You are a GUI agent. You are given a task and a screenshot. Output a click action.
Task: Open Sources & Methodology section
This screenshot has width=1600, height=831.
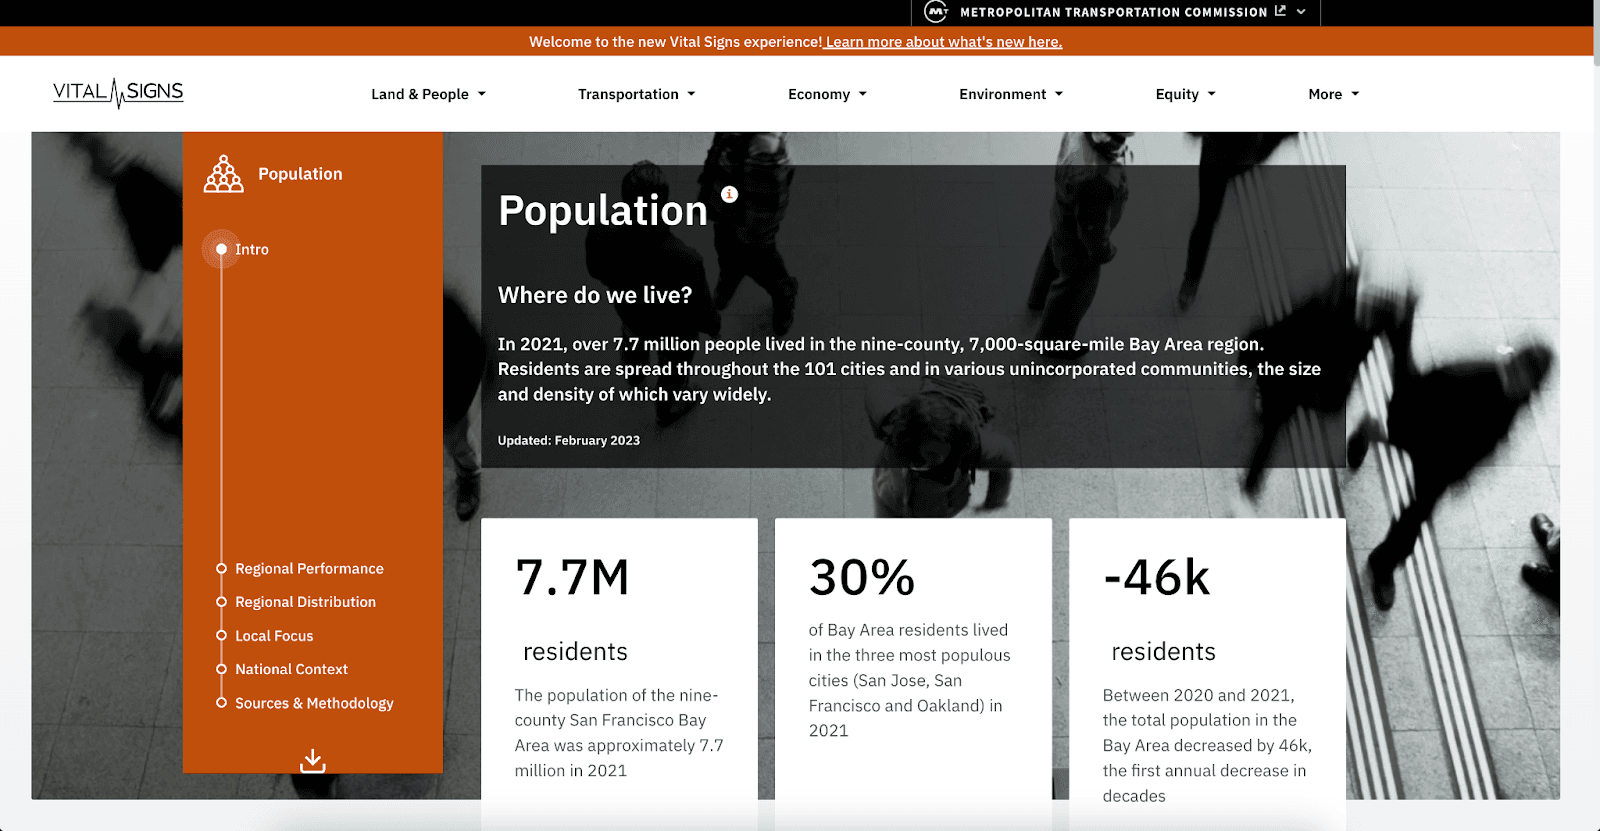314,703
